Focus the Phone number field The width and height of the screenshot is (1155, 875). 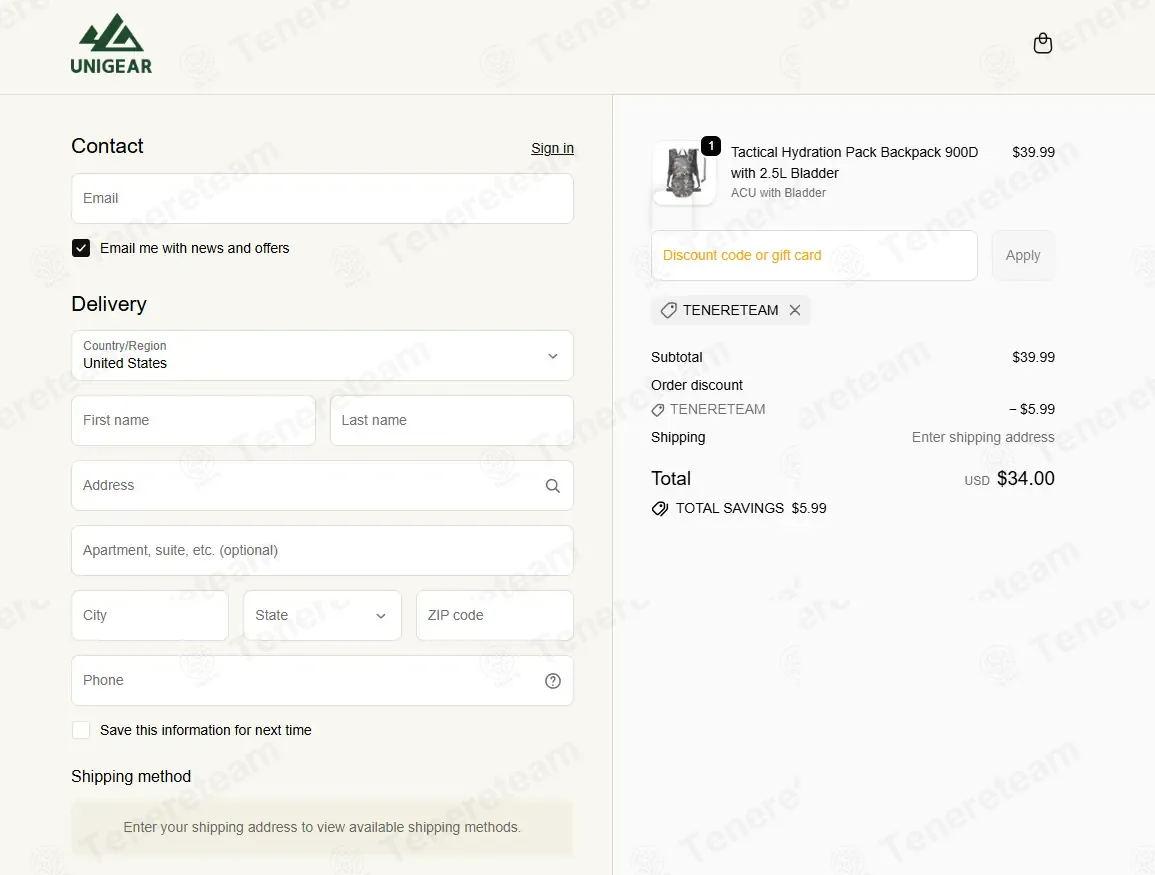click(322, 681)
